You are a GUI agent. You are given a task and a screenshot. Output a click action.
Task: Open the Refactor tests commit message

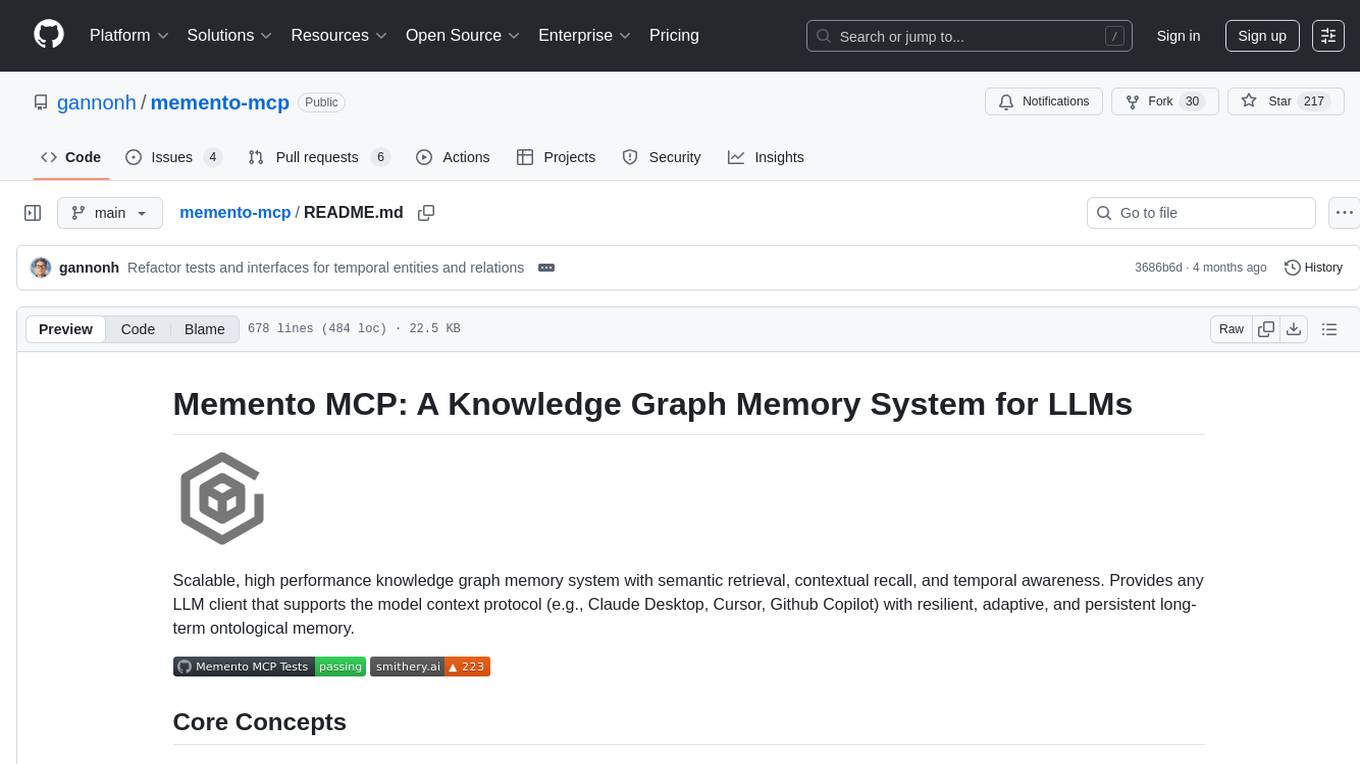326,267
